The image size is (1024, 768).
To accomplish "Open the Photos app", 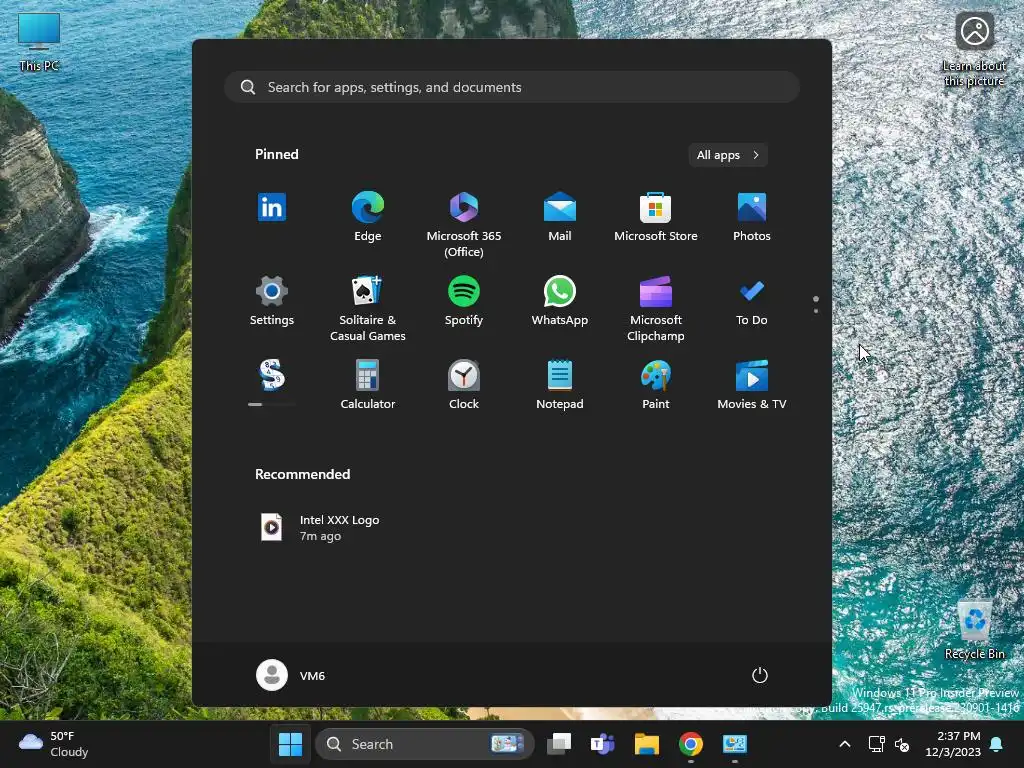I will (752, 217).
